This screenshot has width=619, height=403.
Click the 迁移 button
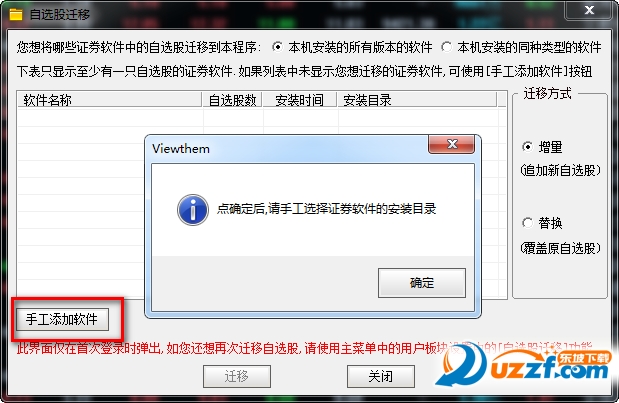click(x=237, y=376)
